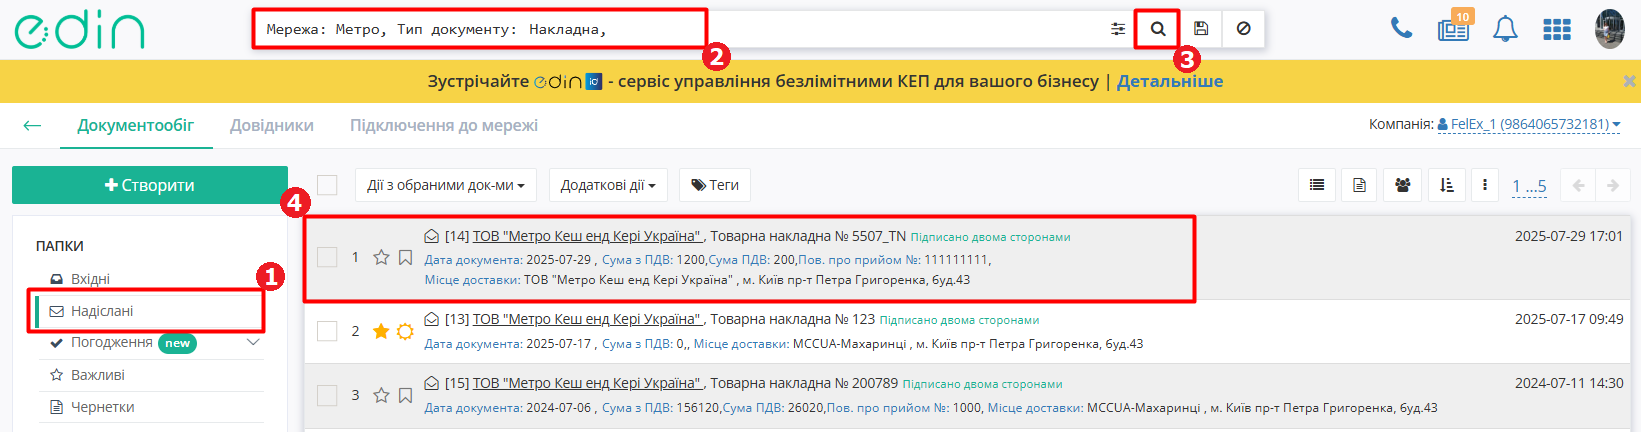Switch to document view icon
Screen dimensions: 1641x432
tap(1360, 185)
